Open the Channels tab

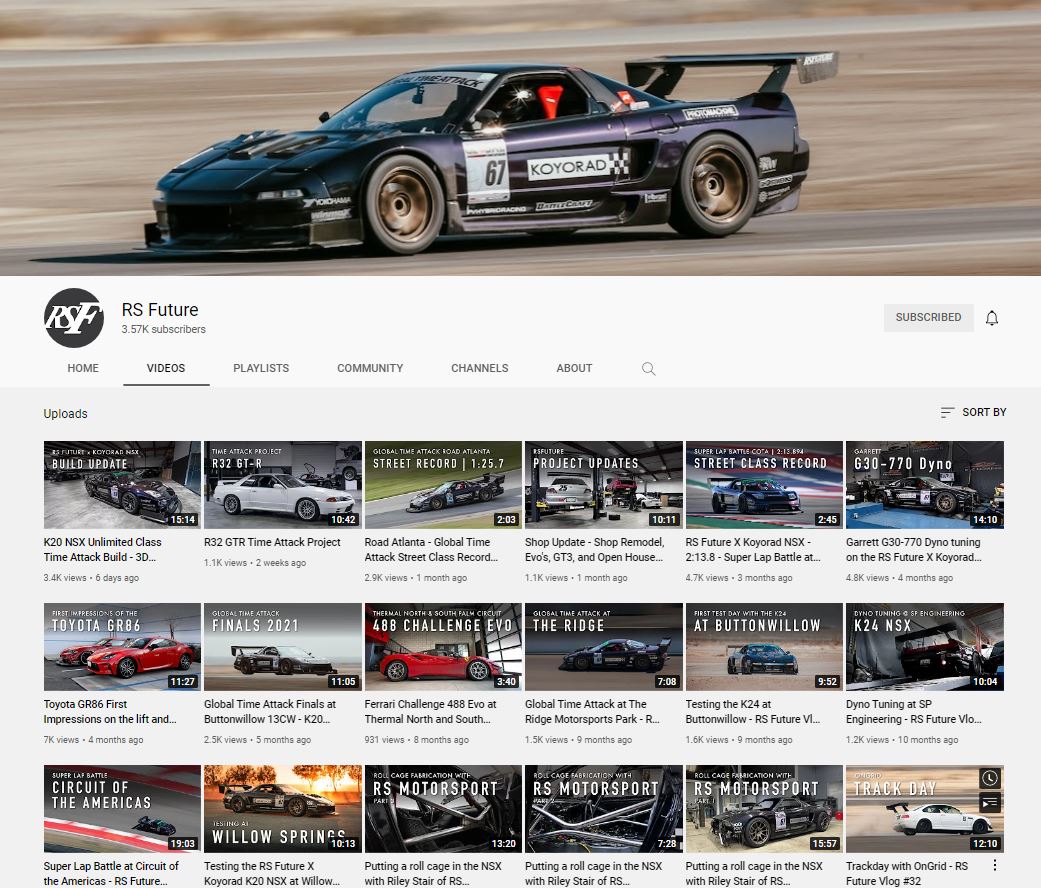479,368
